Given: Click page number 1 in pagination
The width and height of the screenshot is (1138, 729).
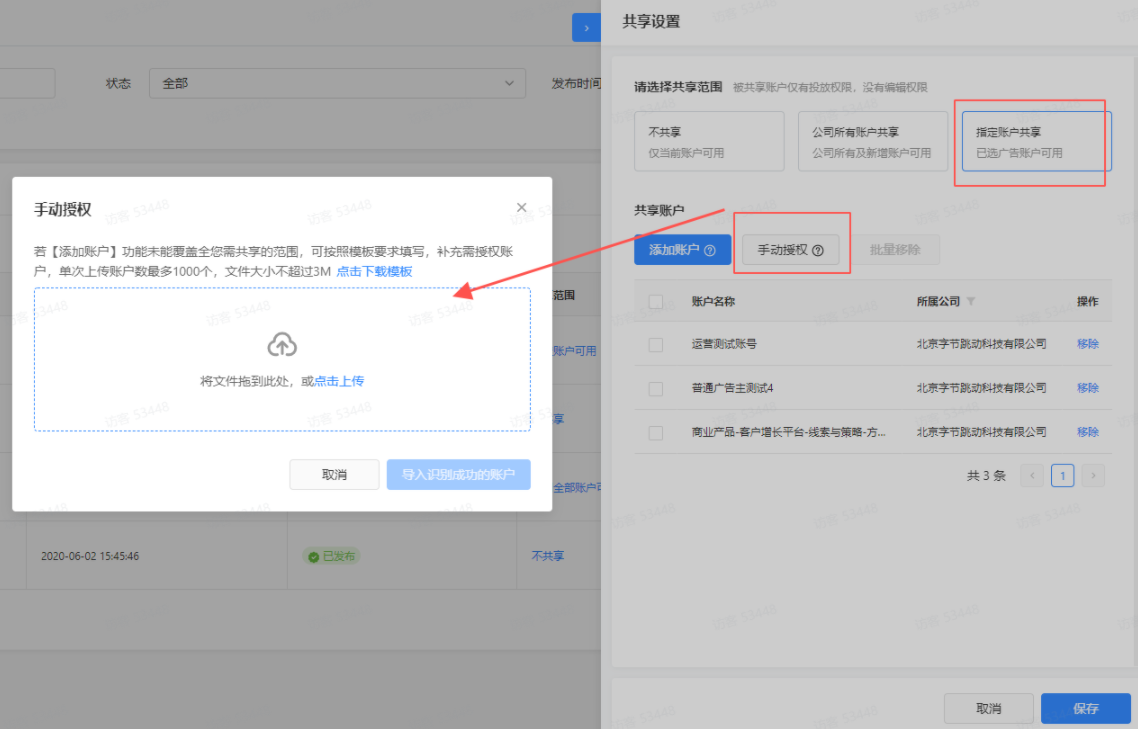Looking at the screenshot, I should pyautogui.click(x=1062, y=475).
